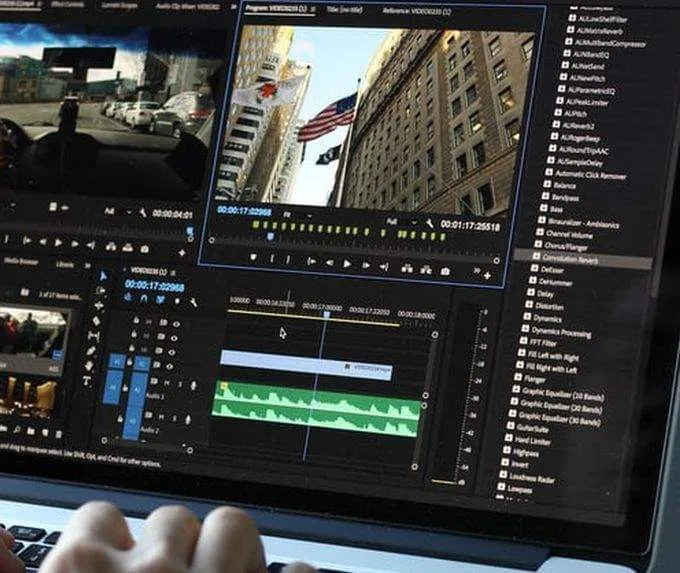The width and height of the screenshot is (680, 573).
Task: Click the blue playhead on timeline ruler
Action: point(326,314)
